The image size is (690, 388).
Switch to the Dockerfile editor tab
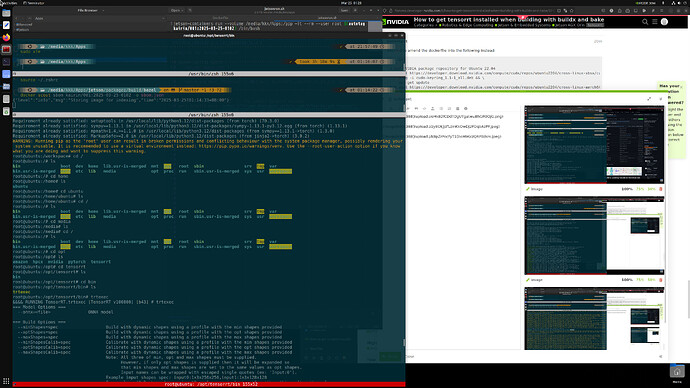(x=220, y=18)
